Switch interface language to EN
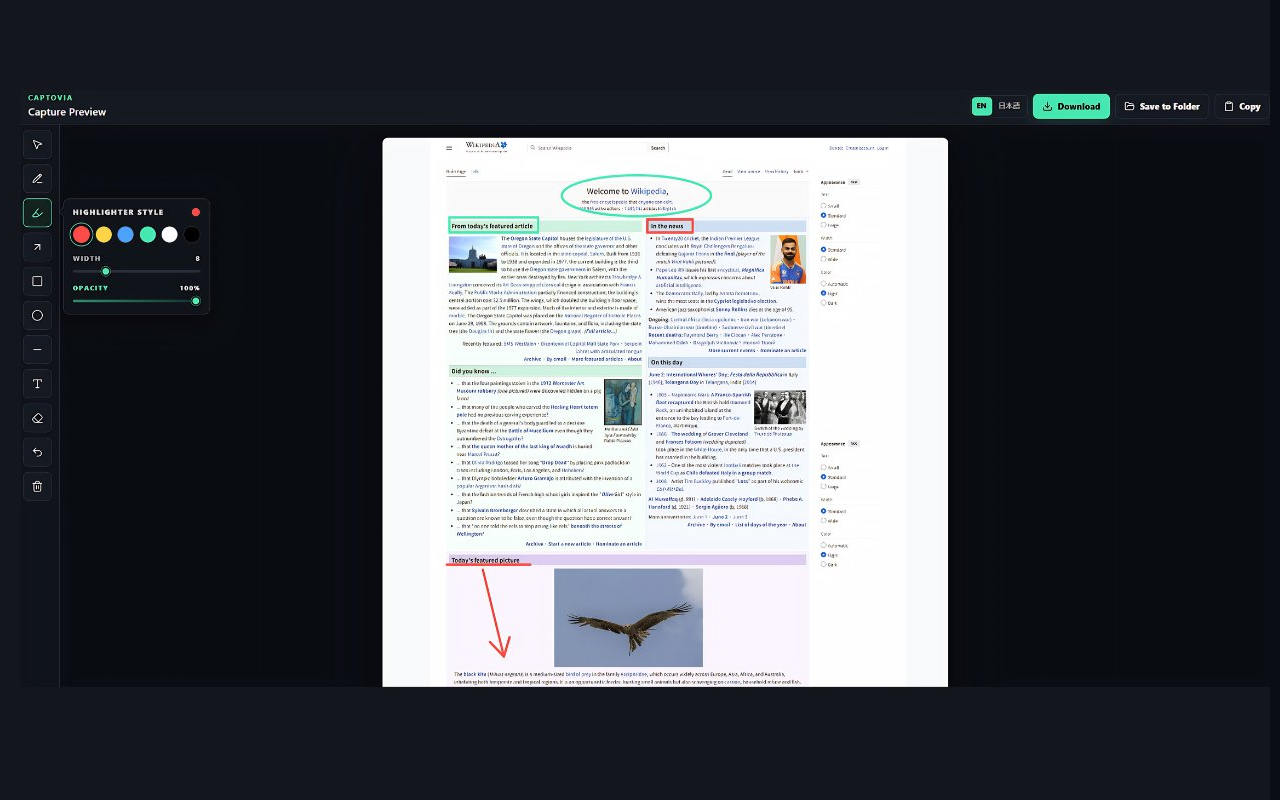 [982, 106]
